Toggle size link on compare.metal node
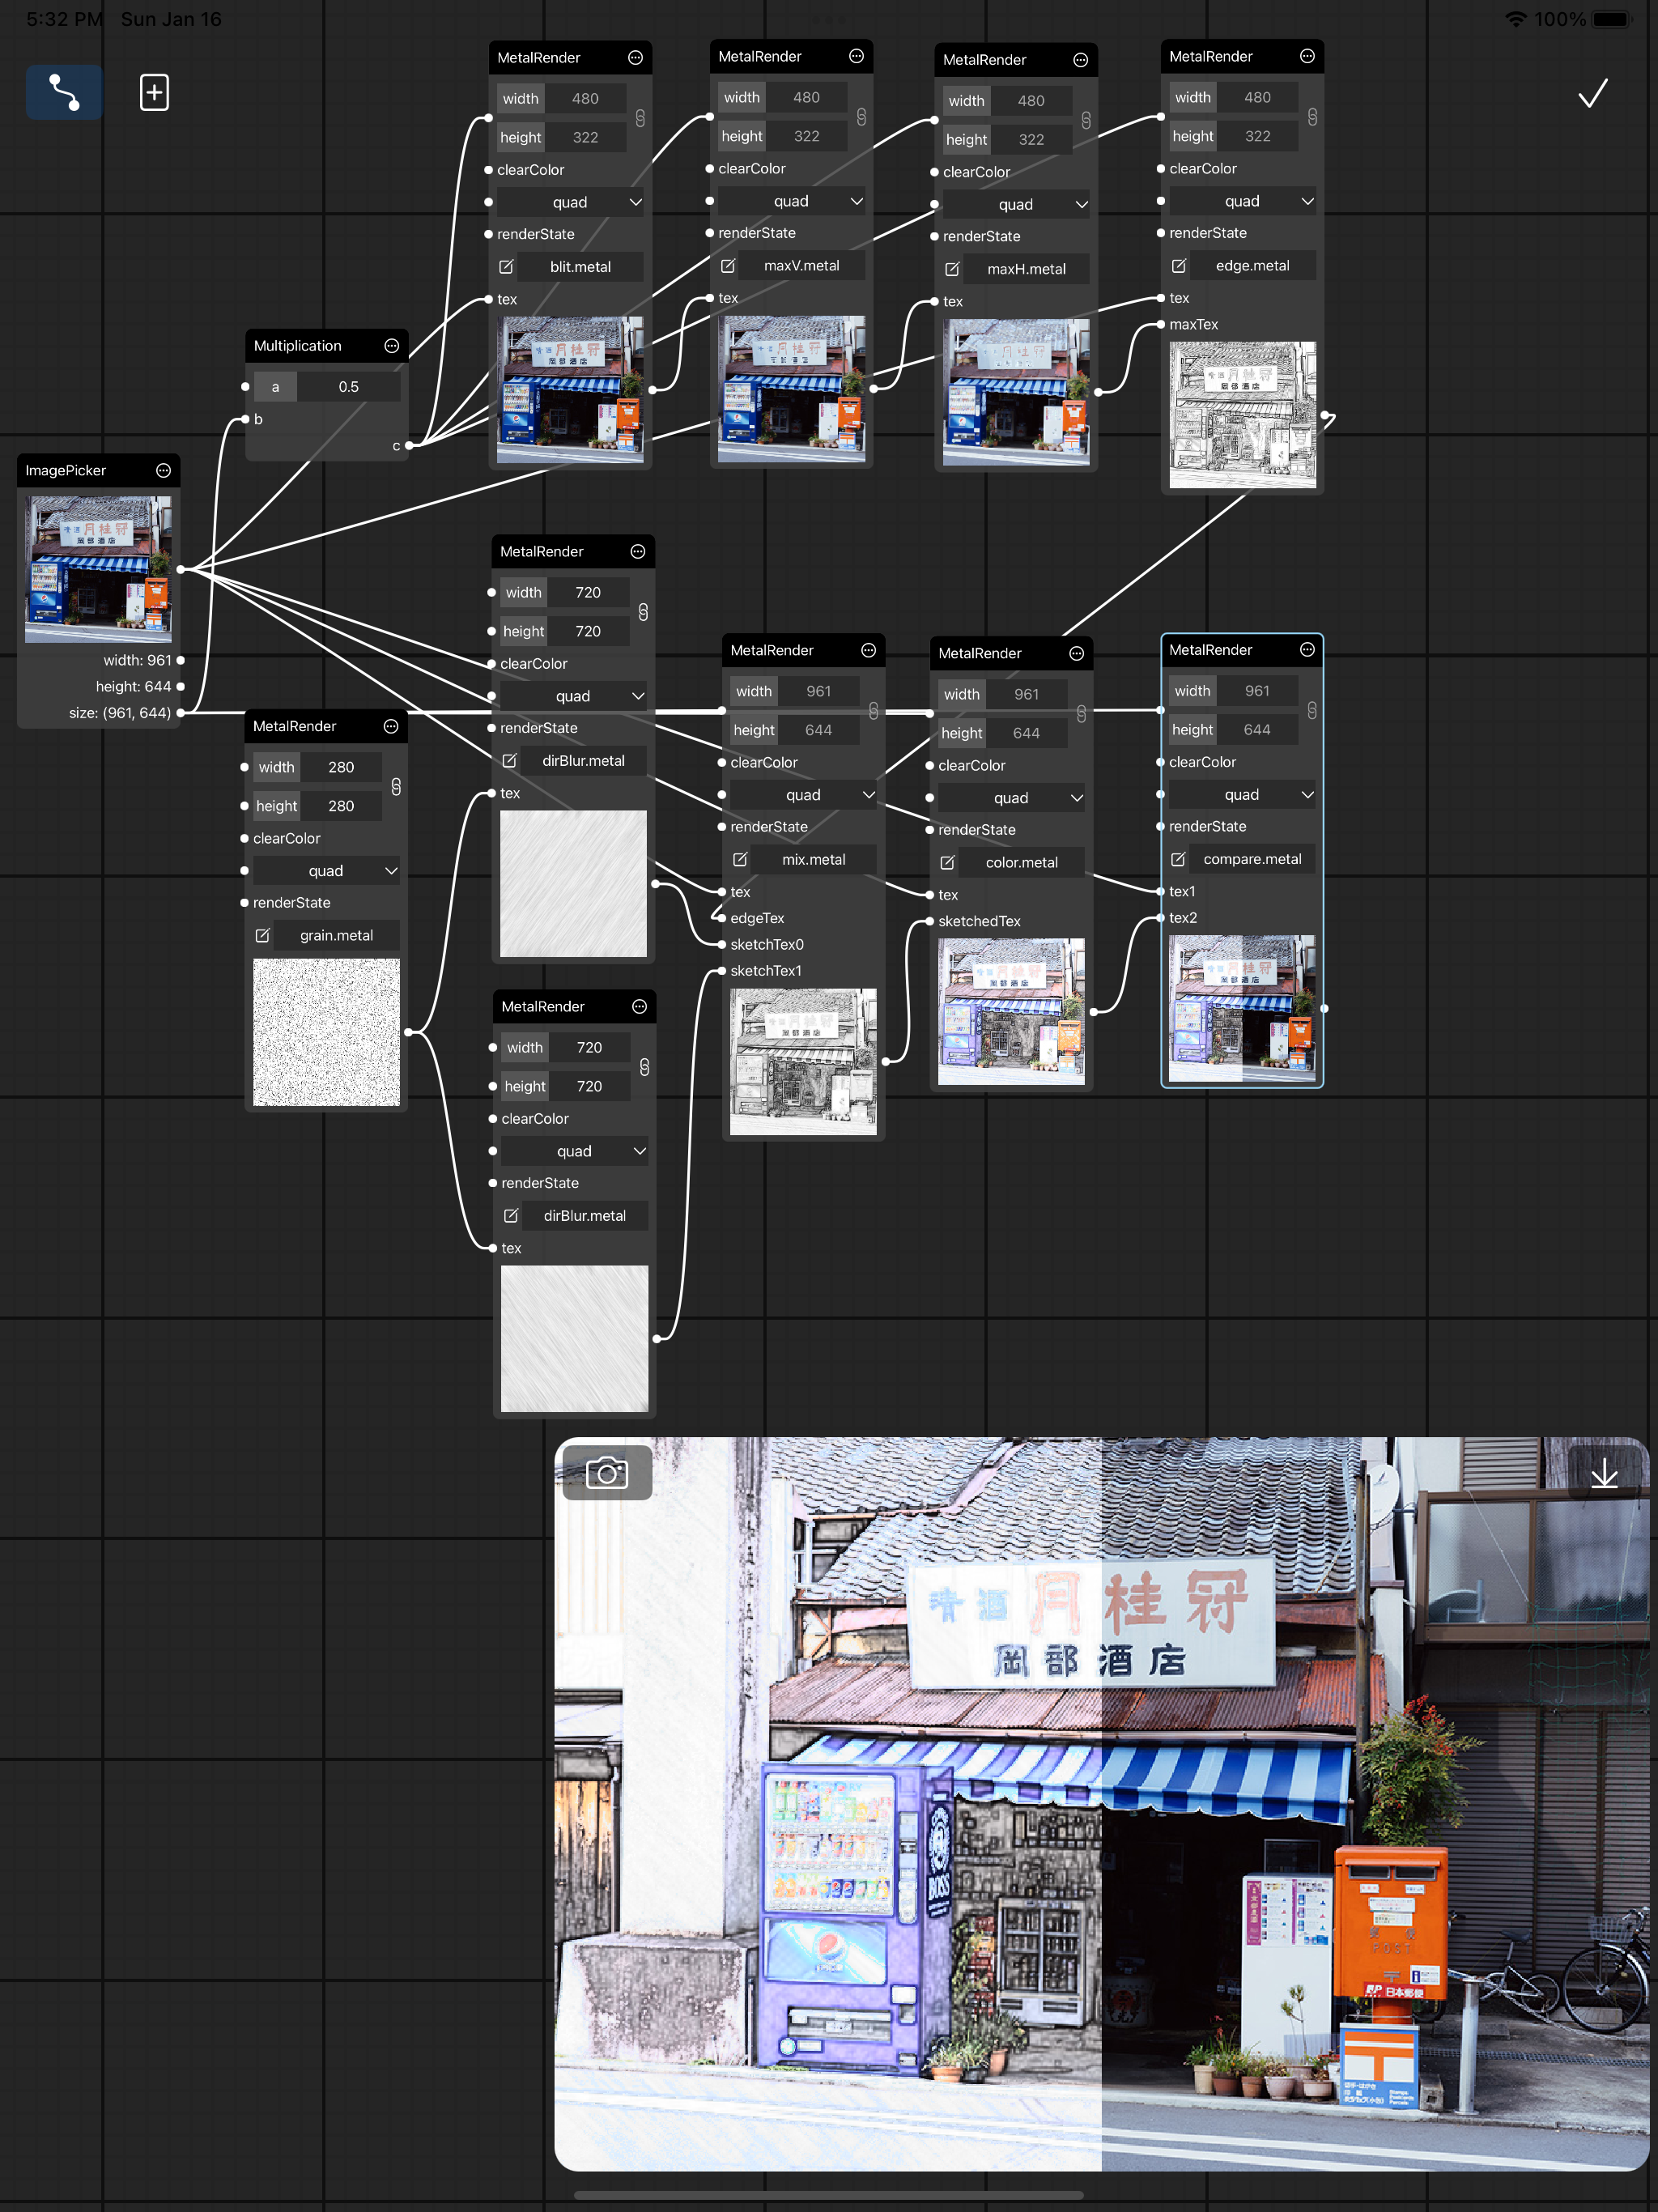 1312,710
